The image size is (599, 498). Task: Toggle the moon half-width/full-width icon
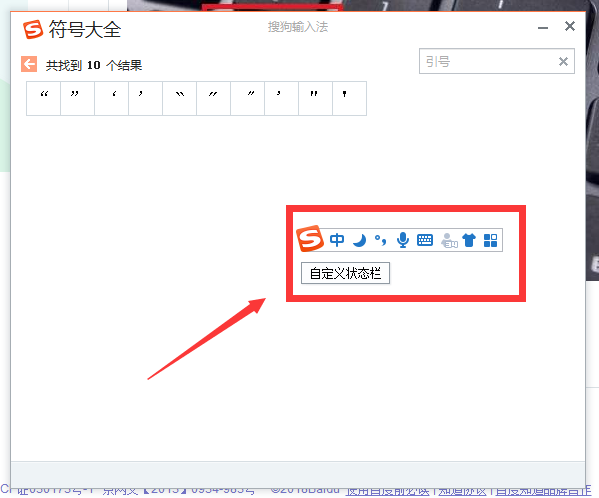[359, 240]
